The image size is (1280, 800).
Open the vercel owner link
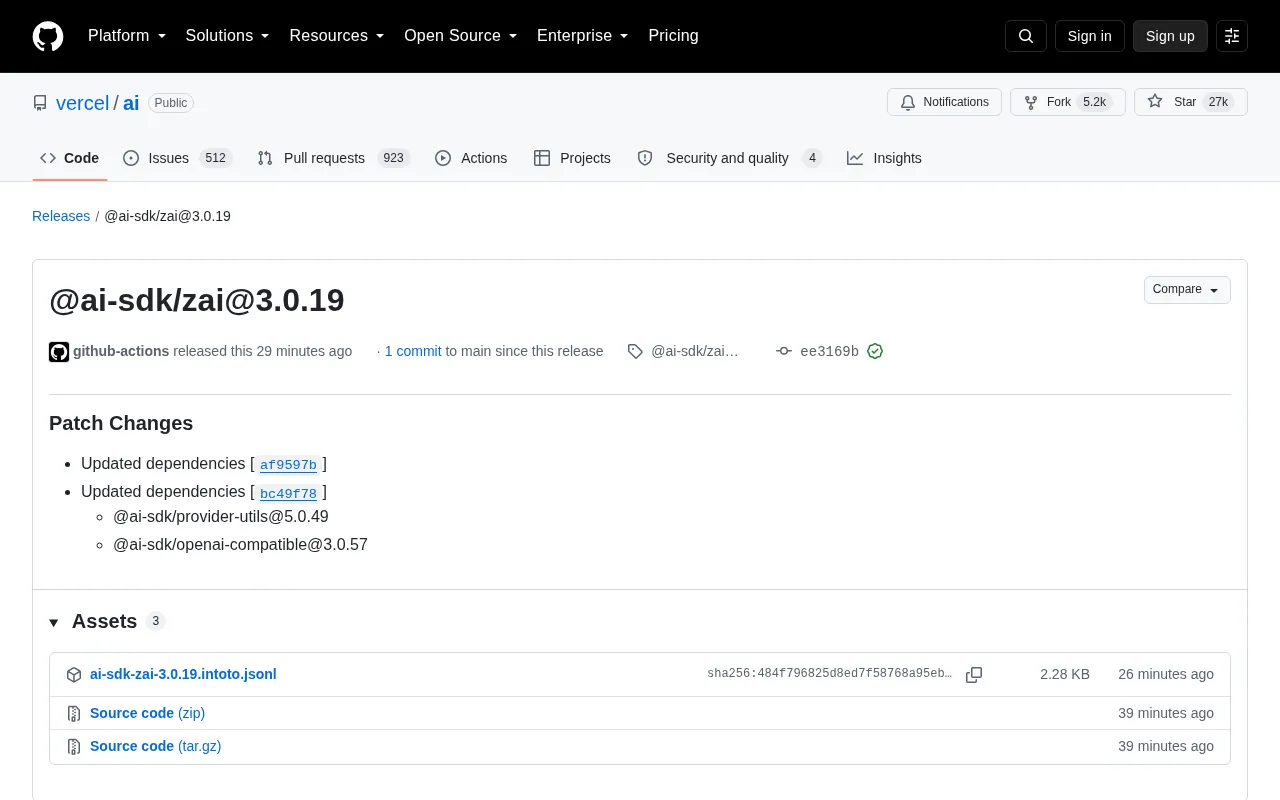click(82, 103)
